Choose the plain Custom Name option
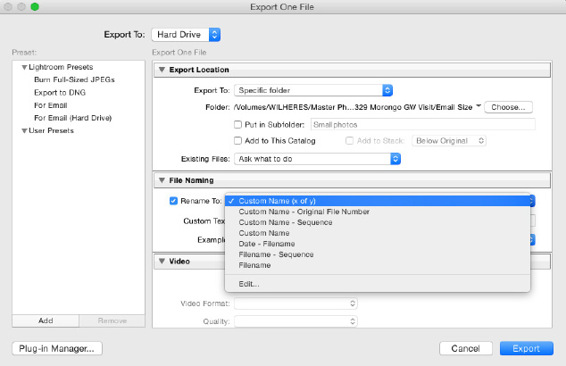This screenshot has width=566, height=366. [377, 233]
